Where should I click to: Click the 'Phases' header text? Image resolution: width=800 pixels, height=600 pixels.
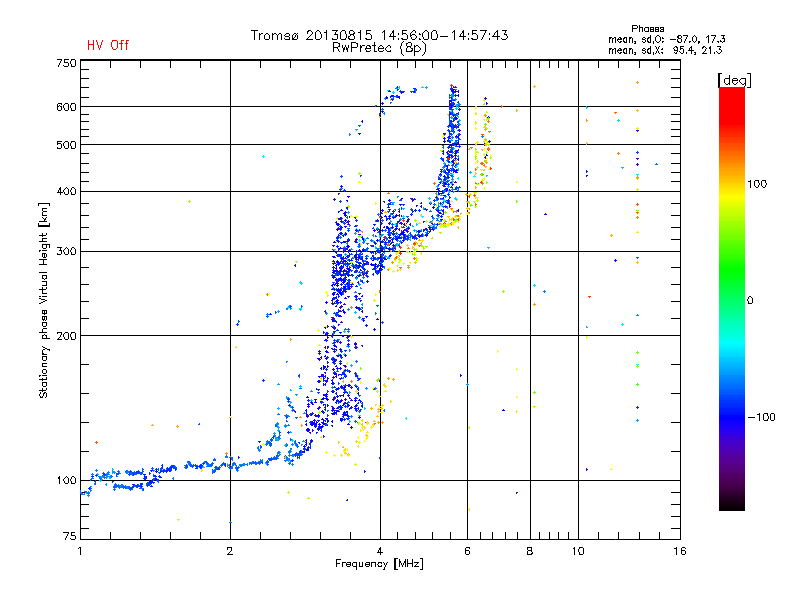click(647, 29)
